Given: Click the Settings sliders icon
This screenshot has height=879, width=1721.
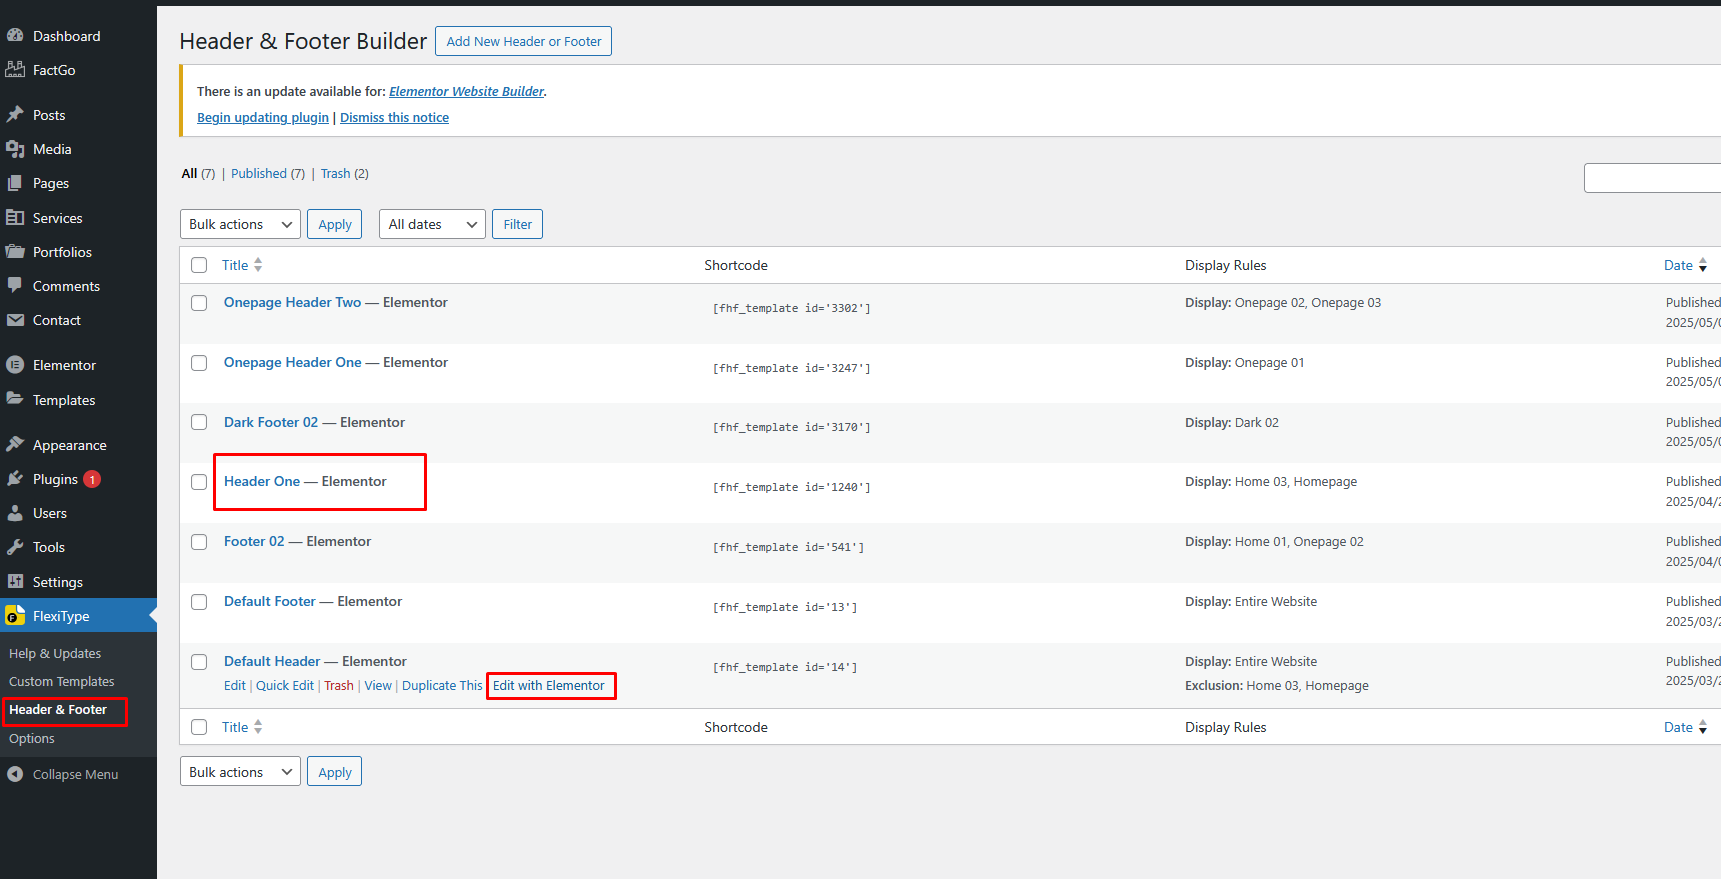Looking at the screenshot, I should [x=15, y=581].
